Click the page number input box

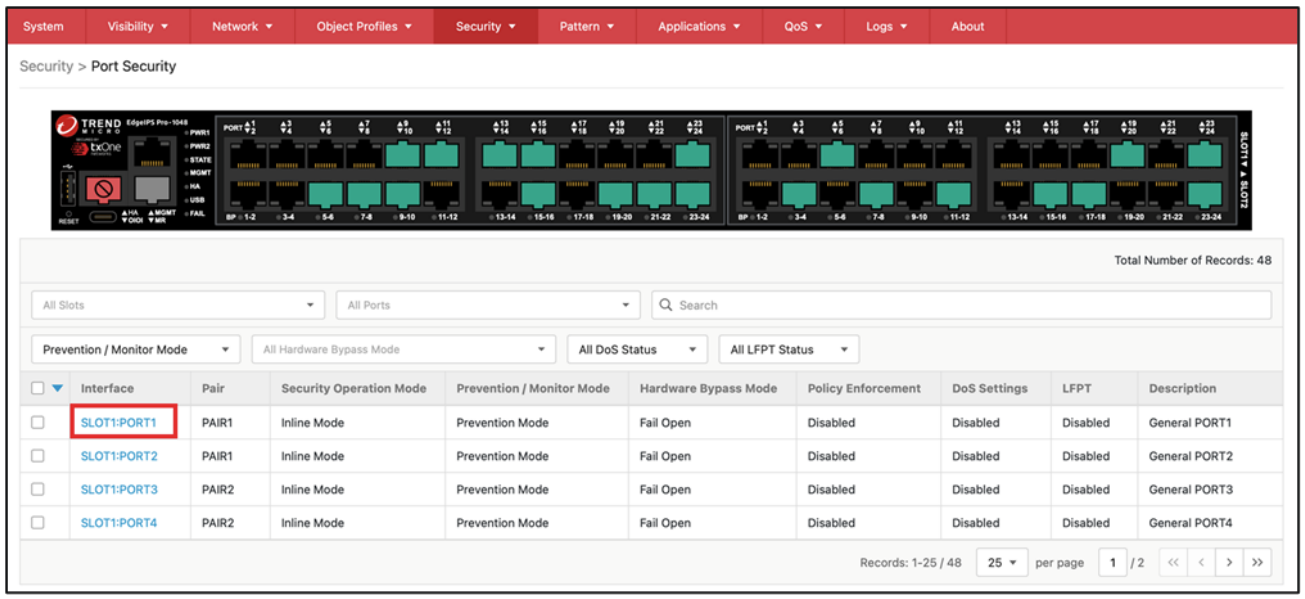click(x=1112, y=563)
